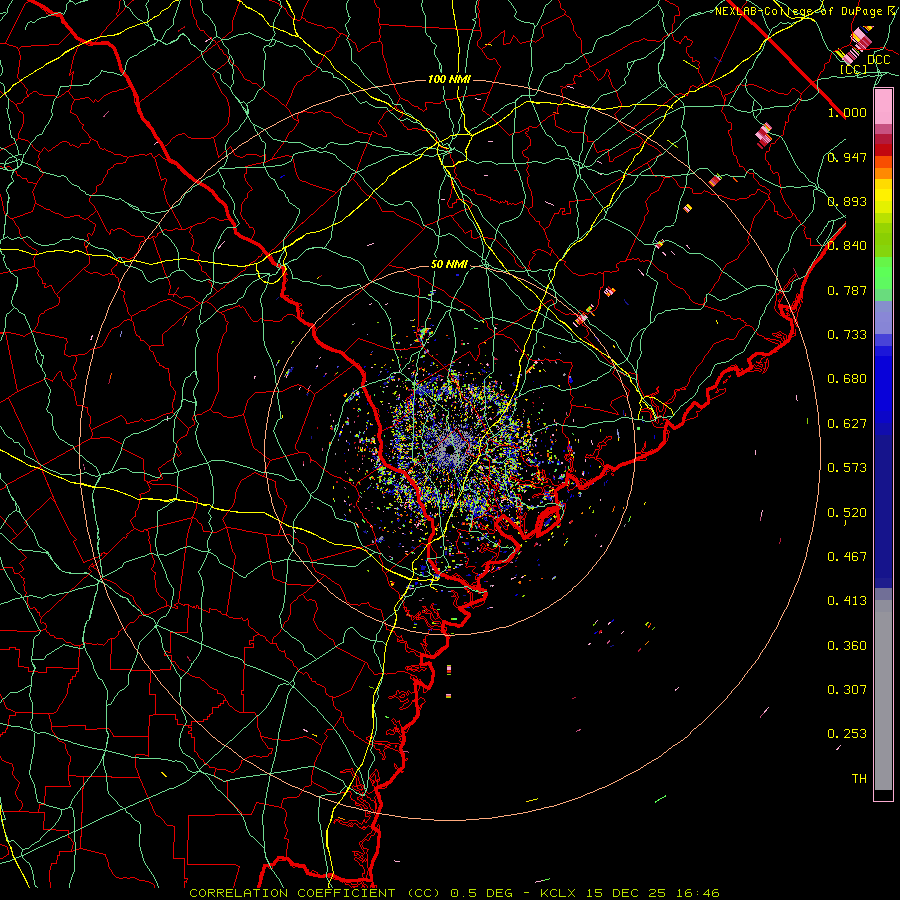The image size is (900, 900).
Task: Click the "[CC]" product label
Action: [x=853, y=69]
